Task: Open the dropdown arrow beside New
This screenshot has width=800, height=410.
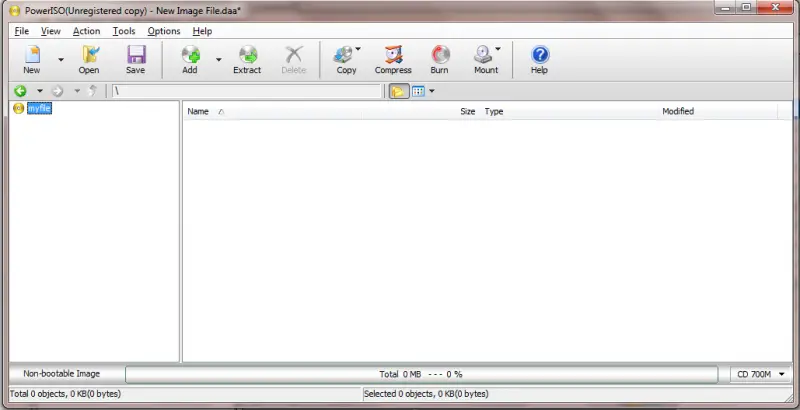Action: point(61,60)
